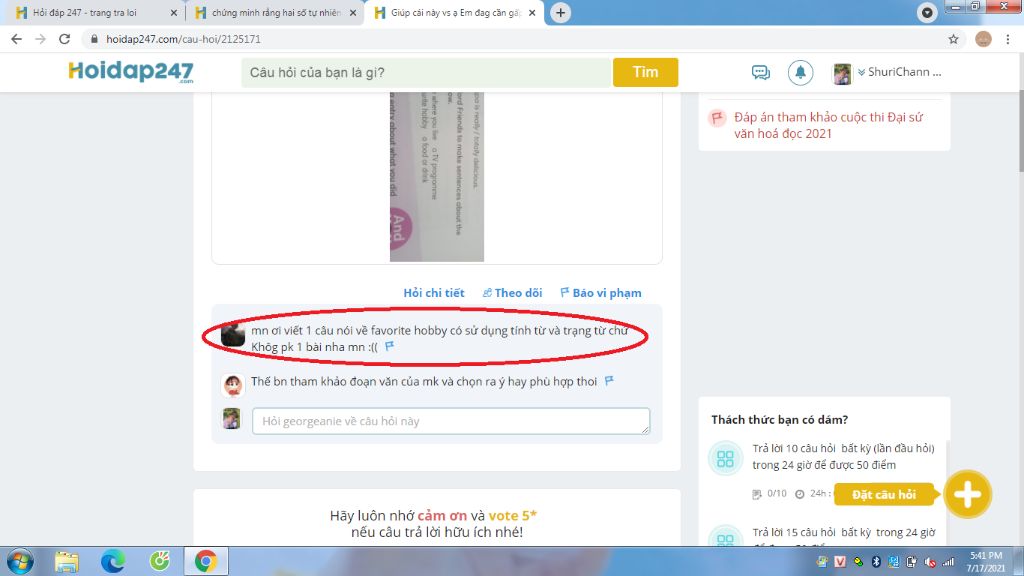
Task: Open Microsoft Edge from taskbar
Action: 113,561
